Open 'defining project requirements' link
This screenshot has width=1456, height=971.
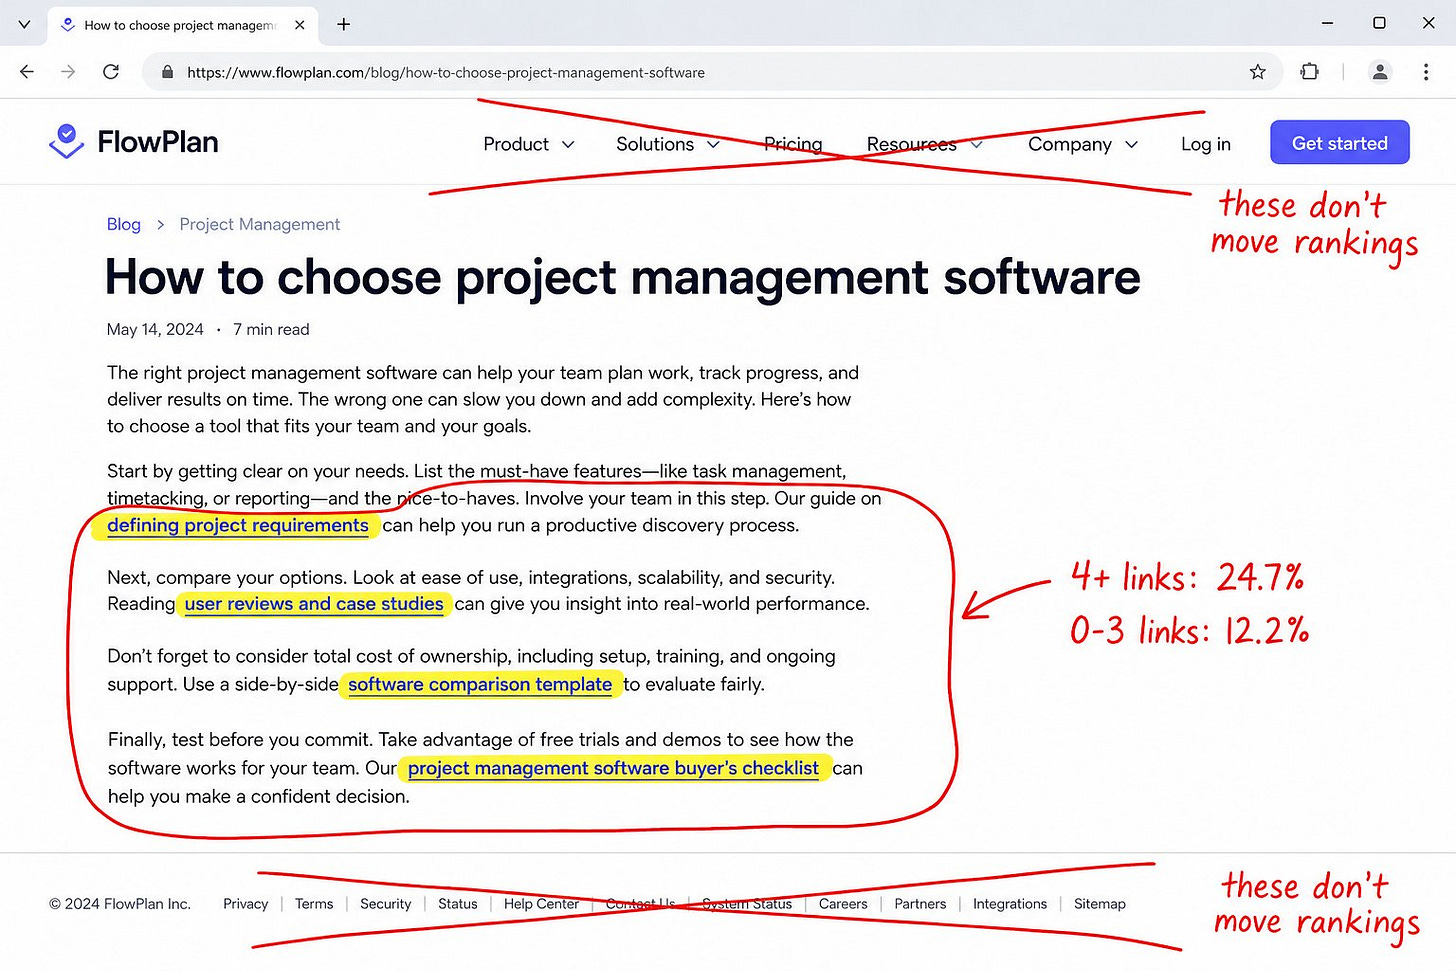[x=238, y=525]
